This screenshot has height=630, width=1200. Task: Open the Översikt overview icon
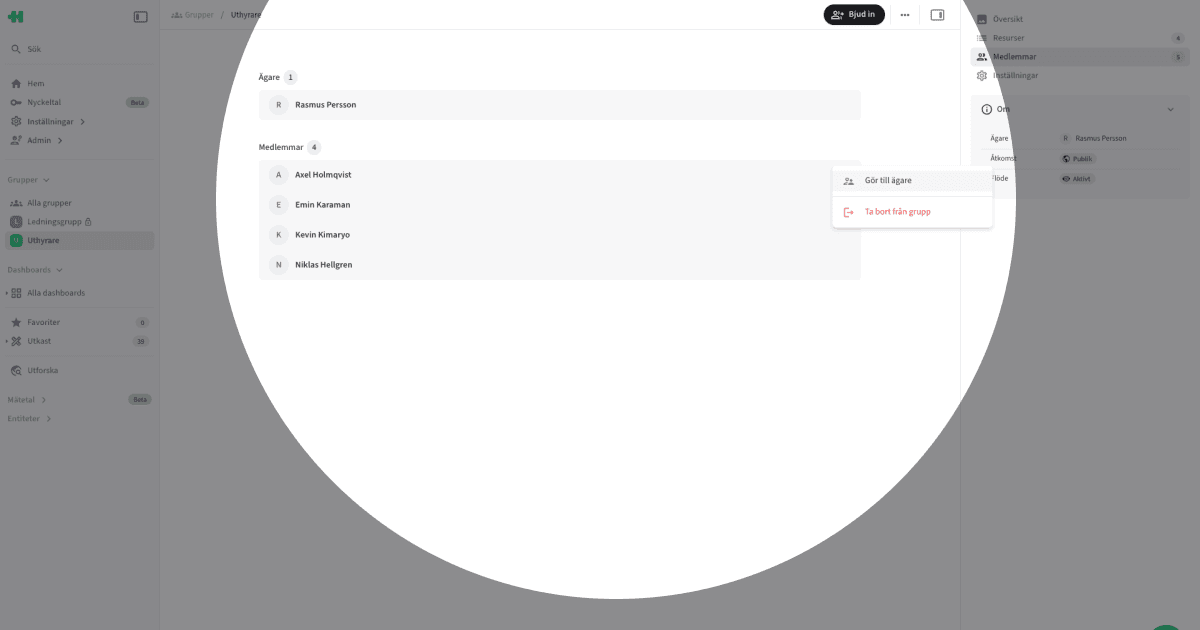point(981,18)
